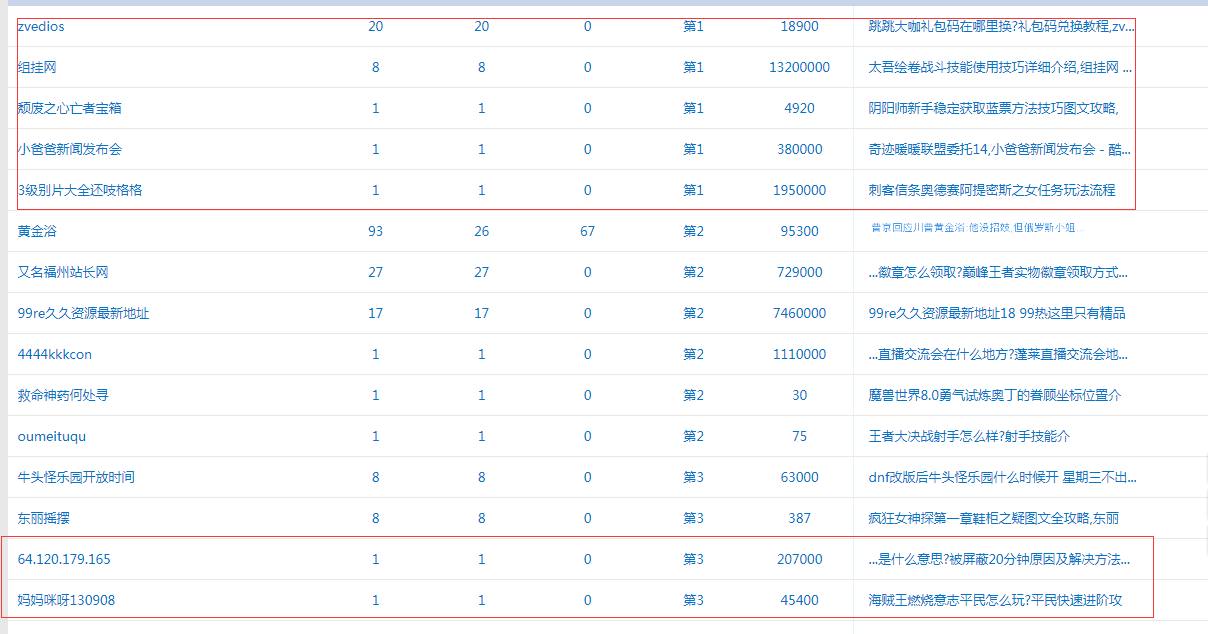
Task: Click the 'oumeituqu' keyword link
Action: click(x=52, y=437)
